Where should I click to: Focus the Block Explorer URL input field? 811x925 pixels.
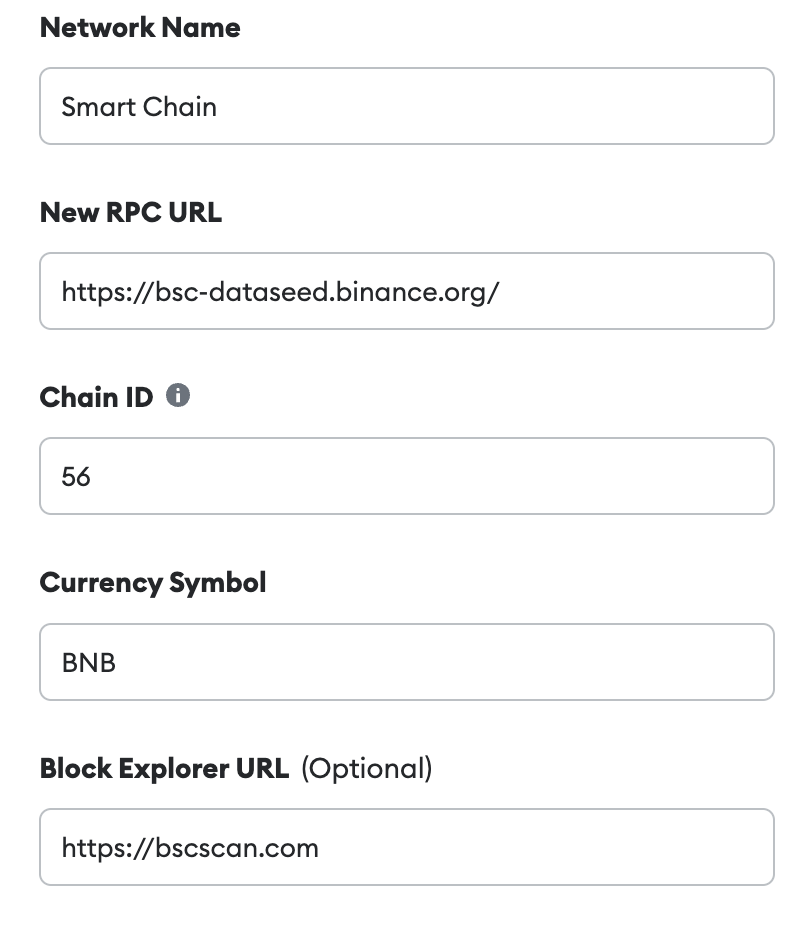[406, 847]
